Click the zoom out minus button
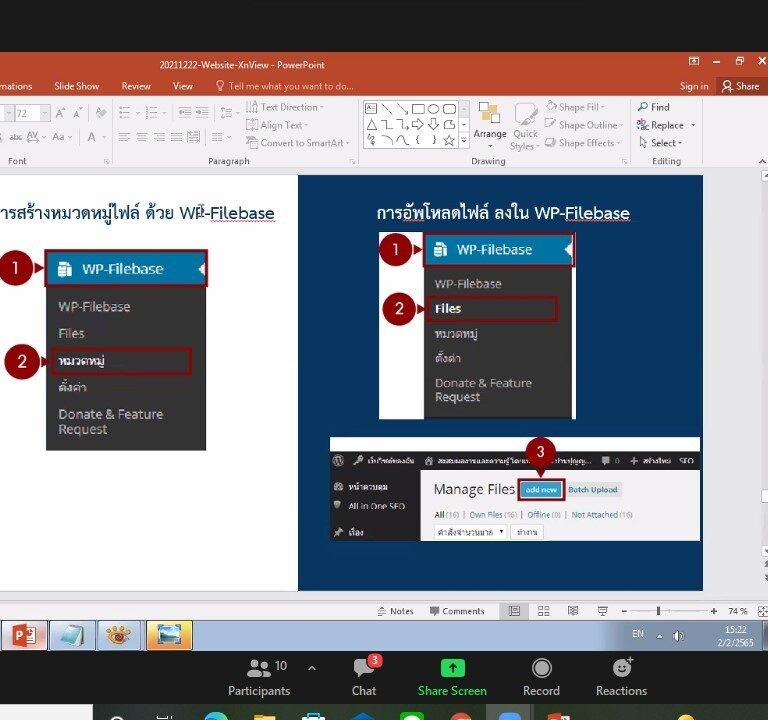Screen dimensions: 768x720 624,611
